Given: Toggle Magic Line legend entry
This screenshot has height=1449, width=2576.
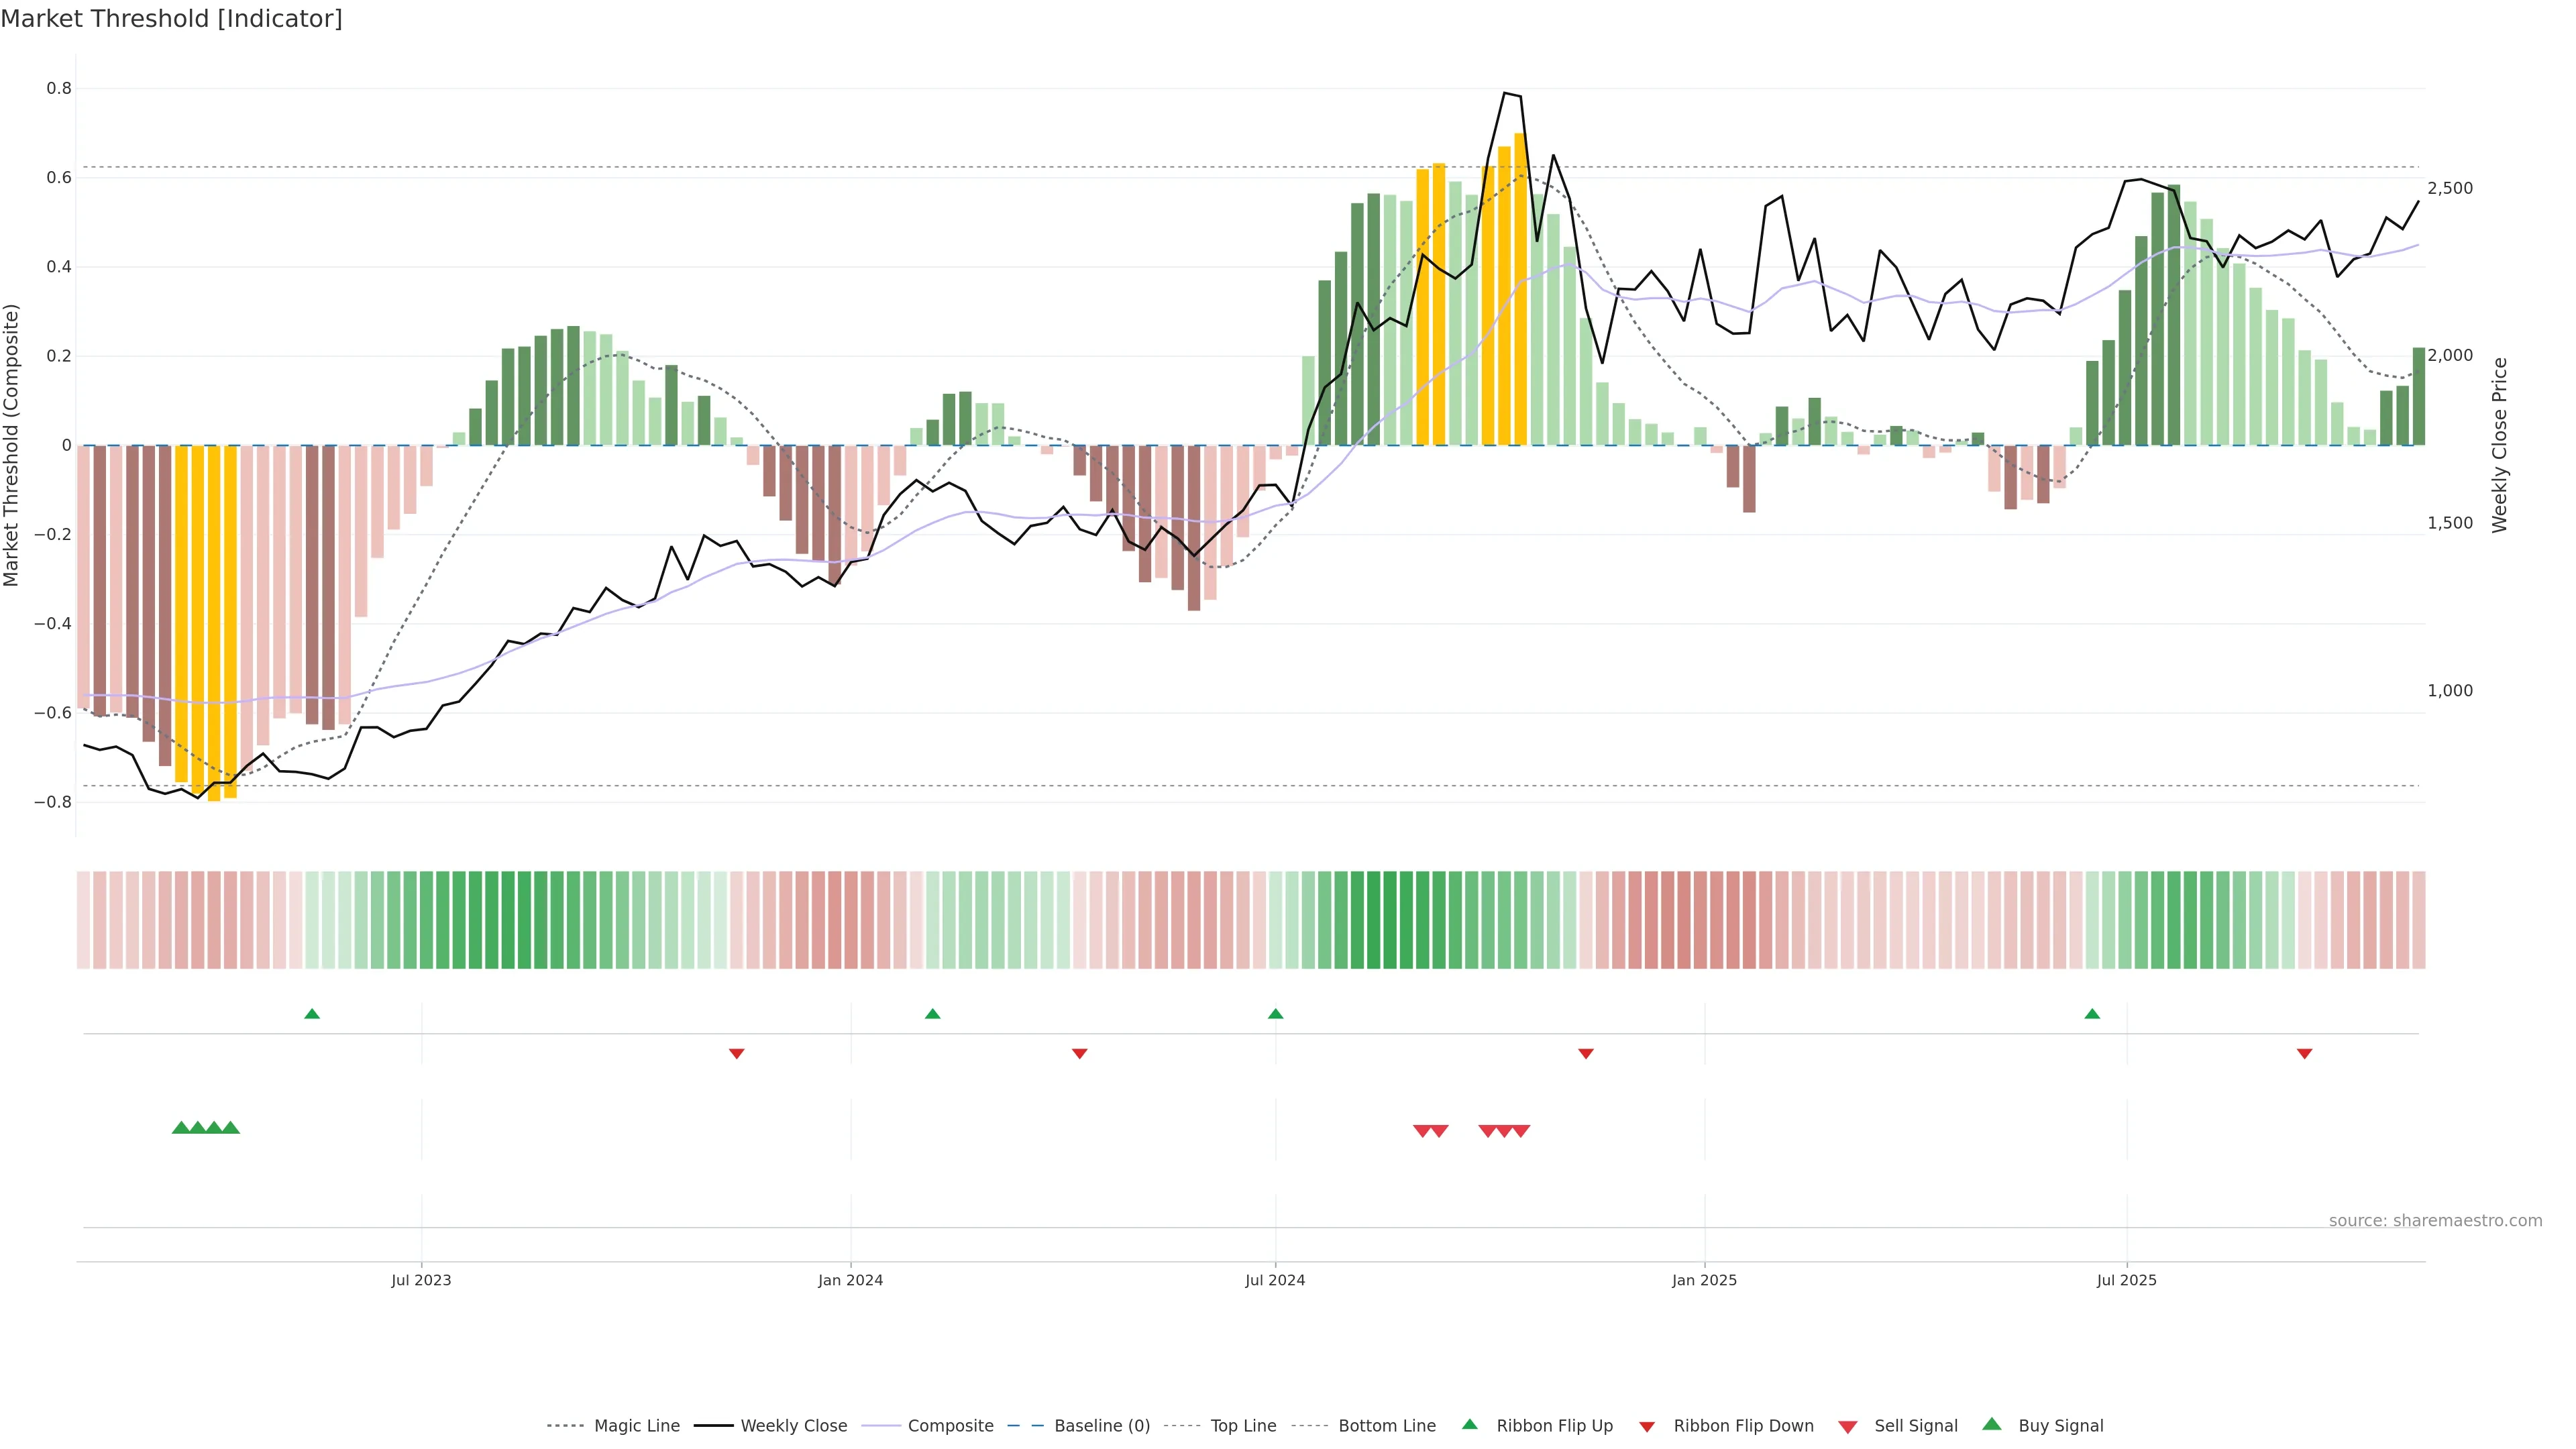Looking at the screenshot, I should [x=636, y=1426].
